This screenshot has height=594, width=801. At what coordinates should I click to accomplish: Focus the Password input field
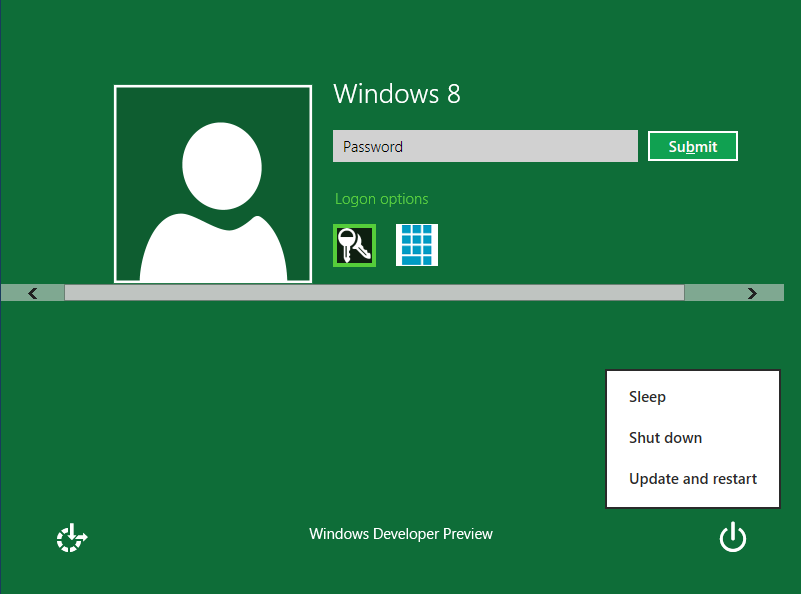point(485,146)
